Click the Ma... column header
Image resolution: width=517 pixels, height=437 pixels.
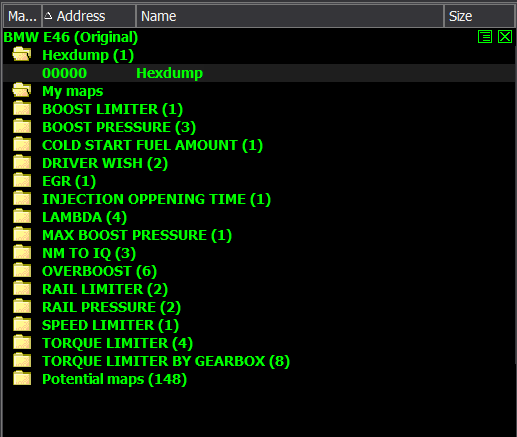[x=22, y=16]
